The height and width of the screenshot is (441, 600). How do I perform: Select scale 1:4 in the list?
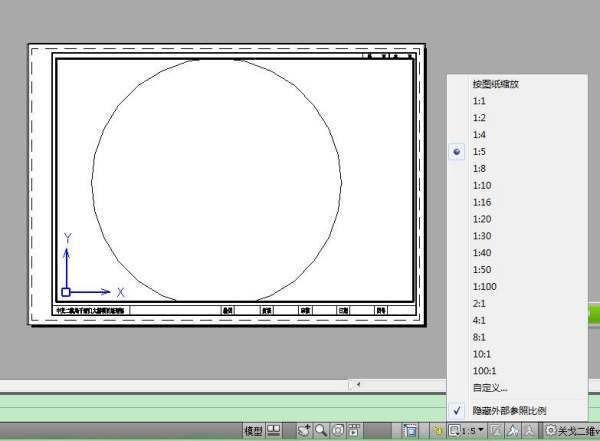(517, 135)
